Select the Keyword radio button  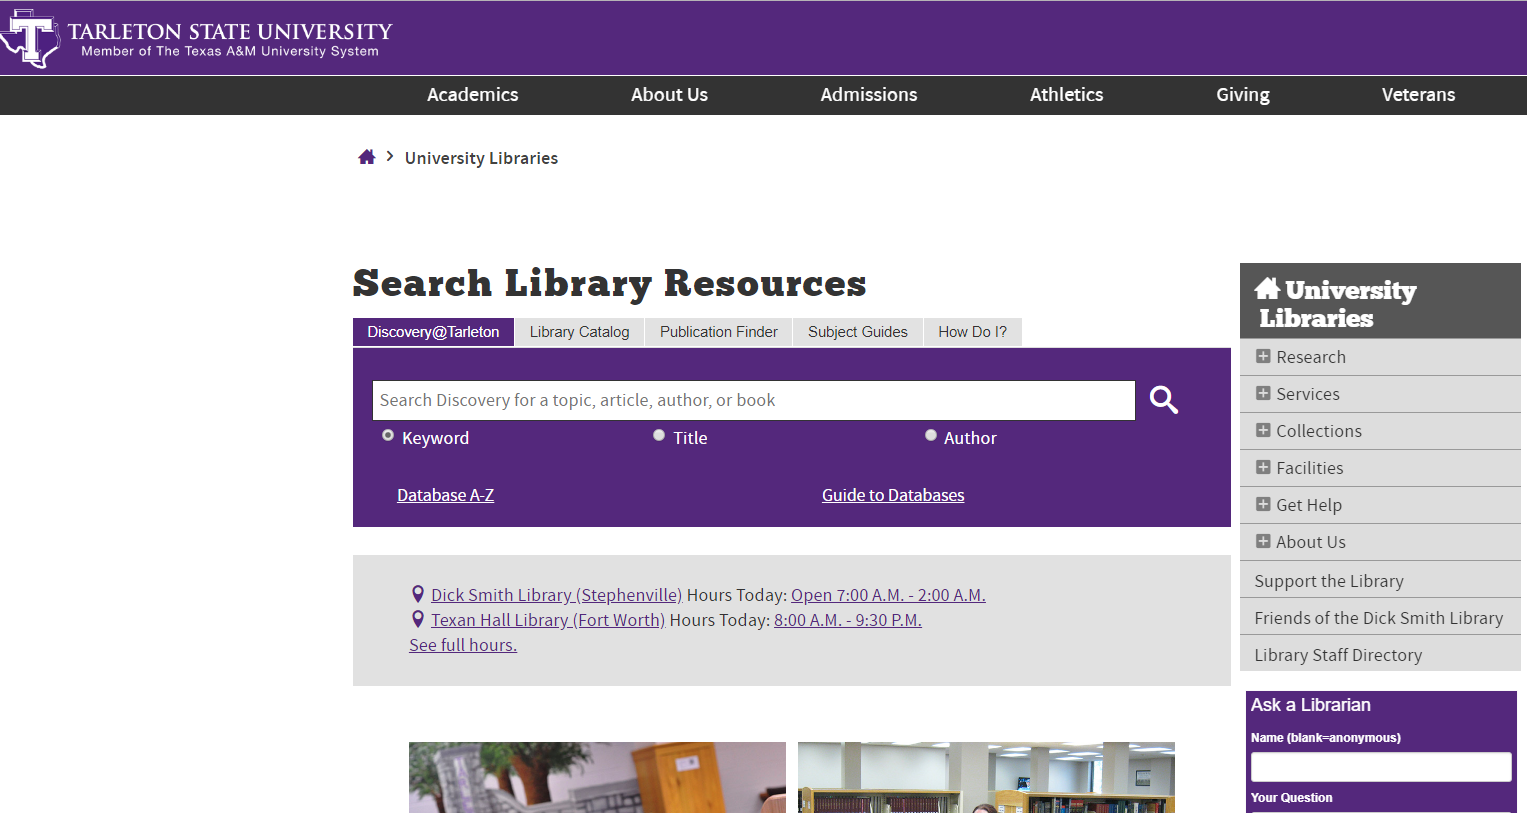387,435
